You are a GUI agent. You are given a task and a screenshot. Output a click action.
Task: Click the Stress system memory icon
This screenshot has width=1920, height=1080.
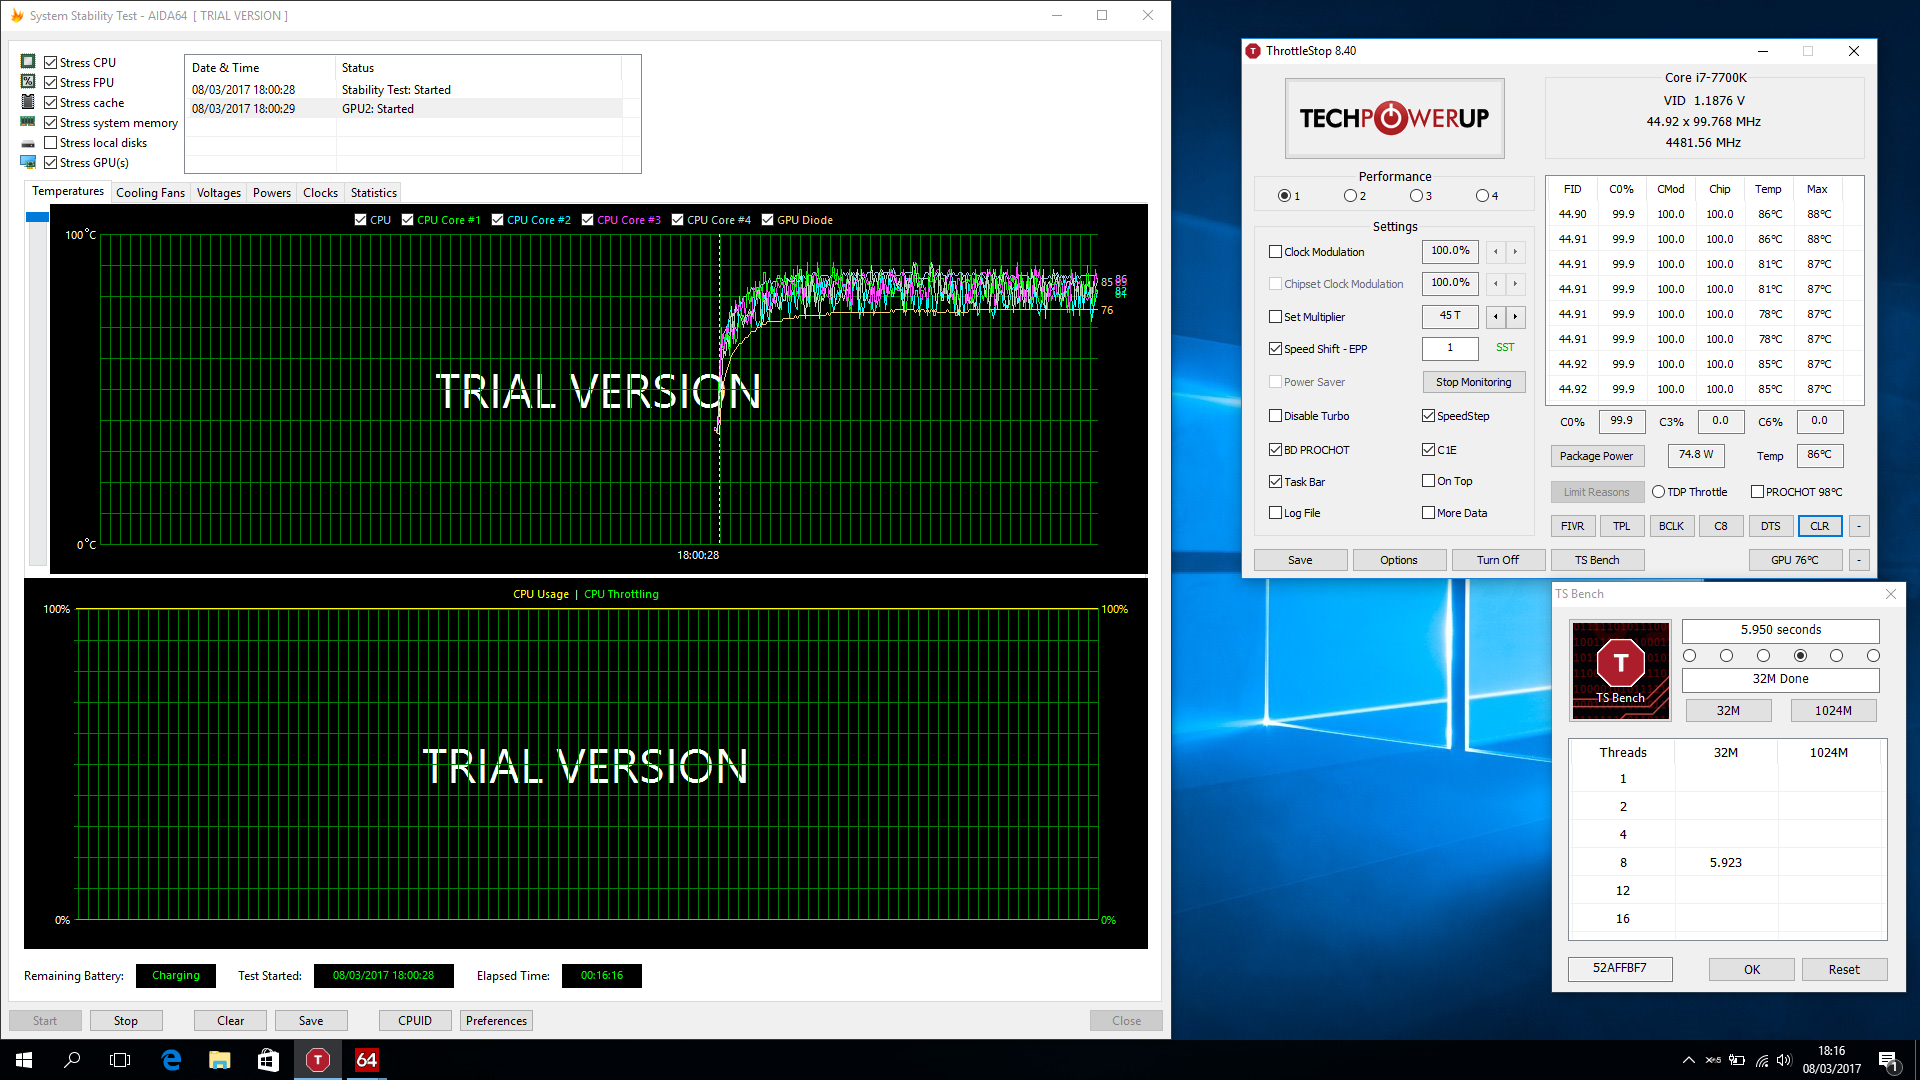click(x=28, y=122)
